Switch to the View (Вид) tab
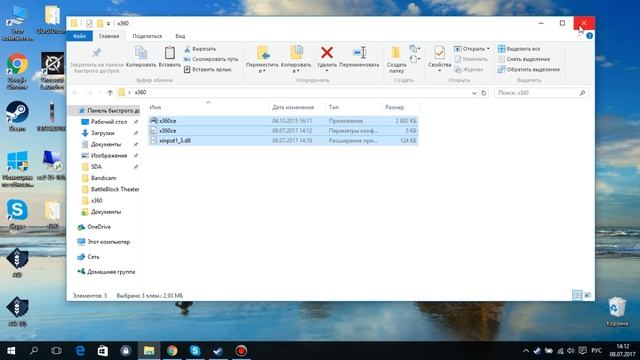Viewport: 640px width, 360px height. point(180,36)
